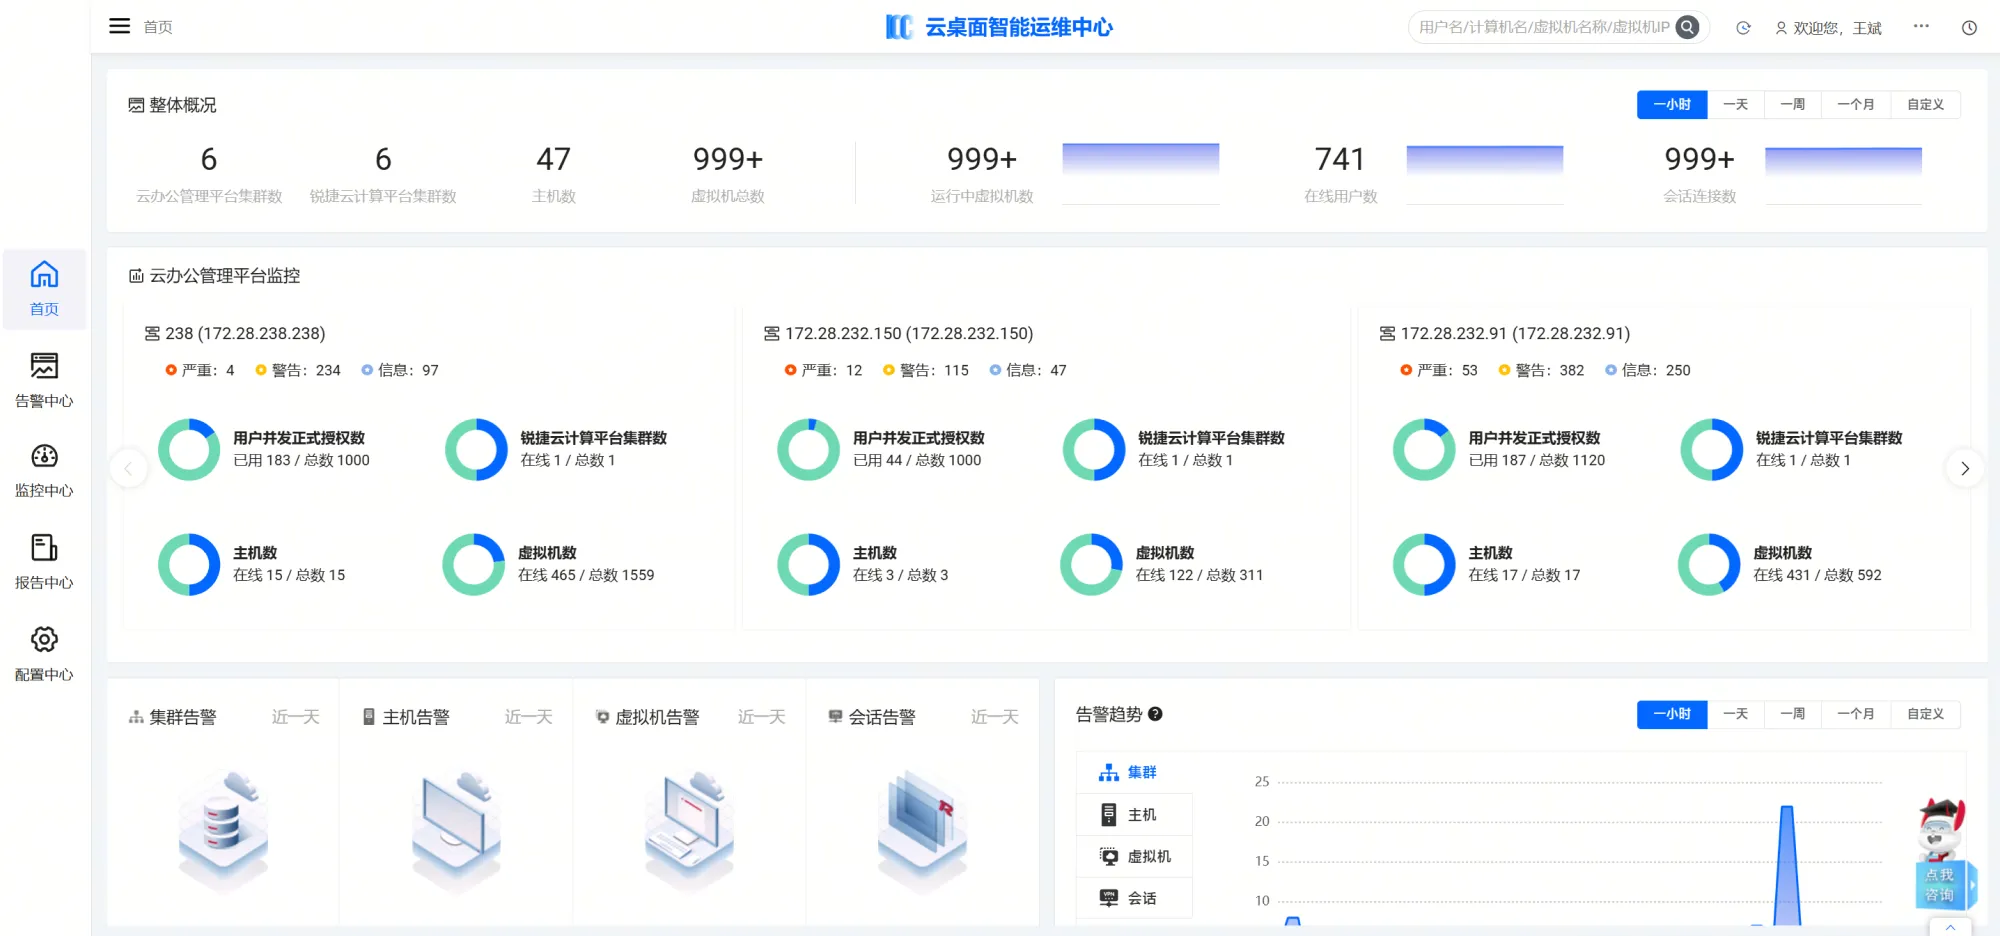2000x936 pixels.
Task: Choose 自定义 time range in 整体概况
Action: point(1925,105)
